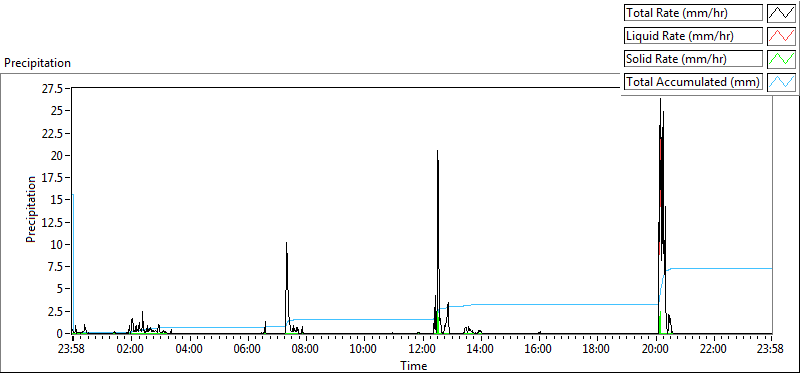This screenshot has width=800, height=373.
Task: Click the 08:00 time axis label
Action: [306, 350]
